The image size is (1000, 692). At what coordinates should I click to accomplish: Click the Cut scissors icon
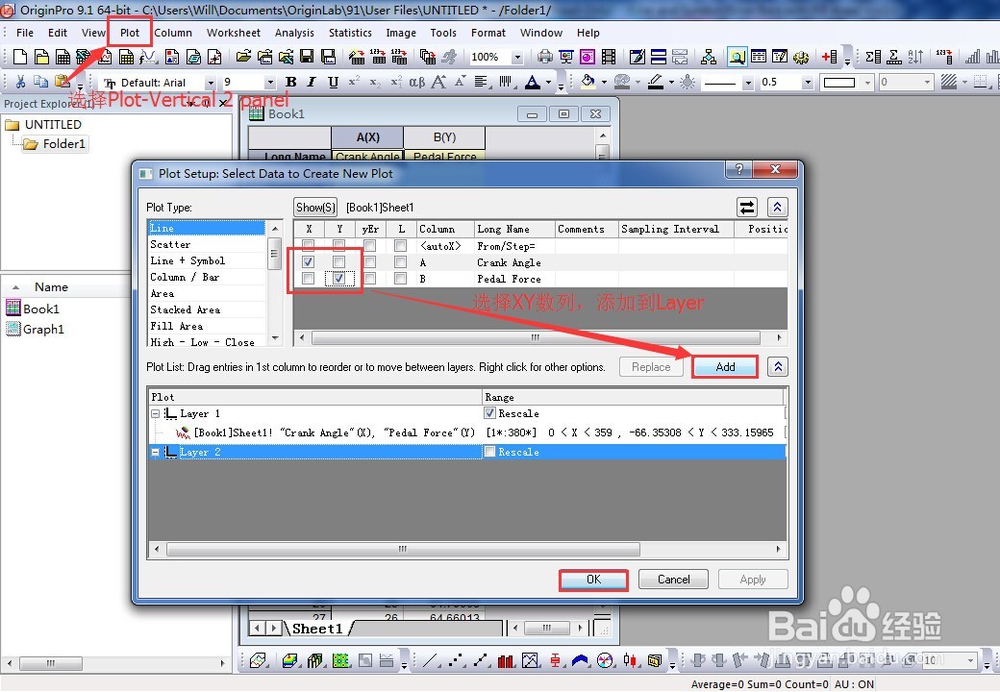click(x=20, y=82)
